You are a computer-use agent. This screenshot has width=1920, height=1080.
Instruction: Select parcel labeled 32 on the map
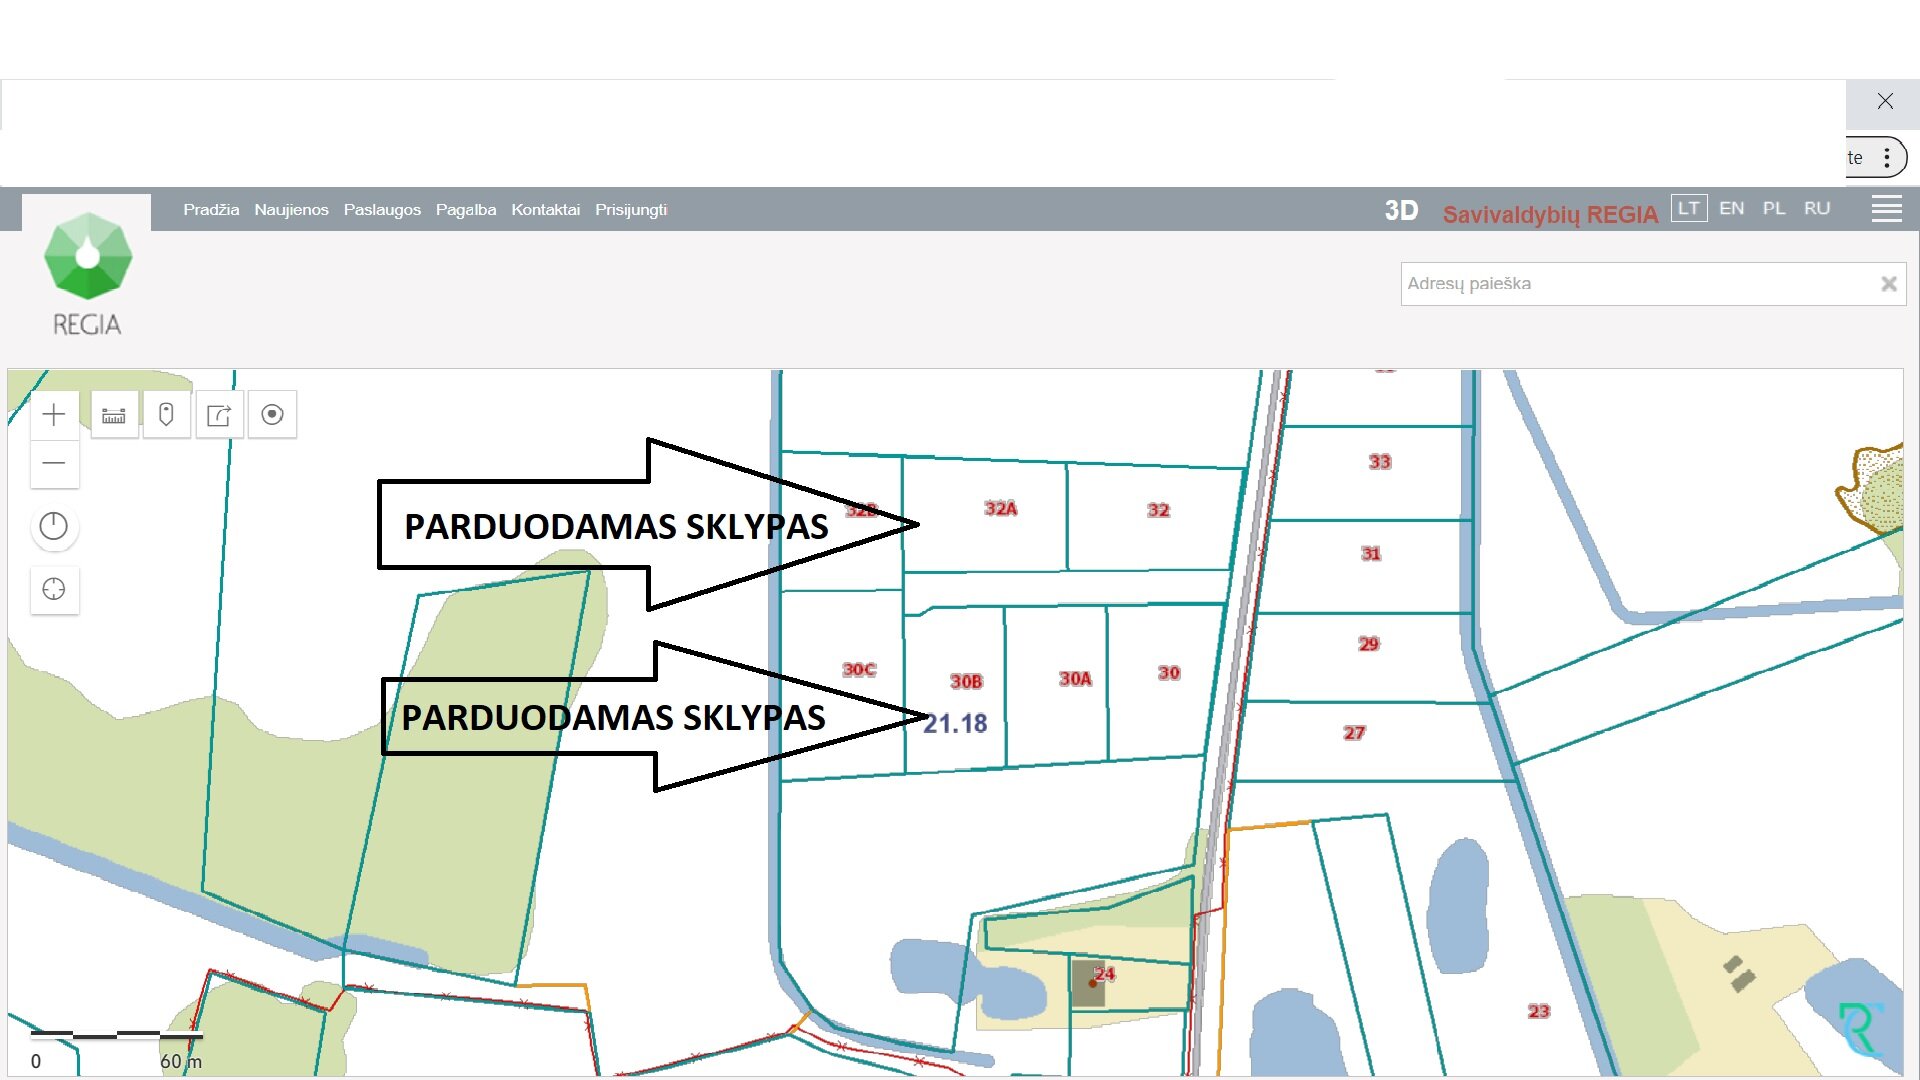coord(1158,510)
